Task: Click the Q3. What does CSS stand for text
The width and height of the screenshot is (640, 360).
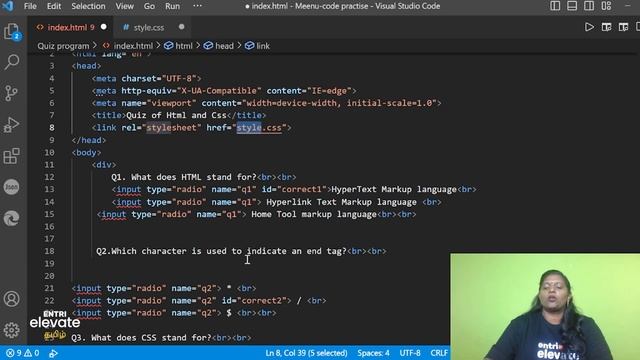Action: click(141, 338)
